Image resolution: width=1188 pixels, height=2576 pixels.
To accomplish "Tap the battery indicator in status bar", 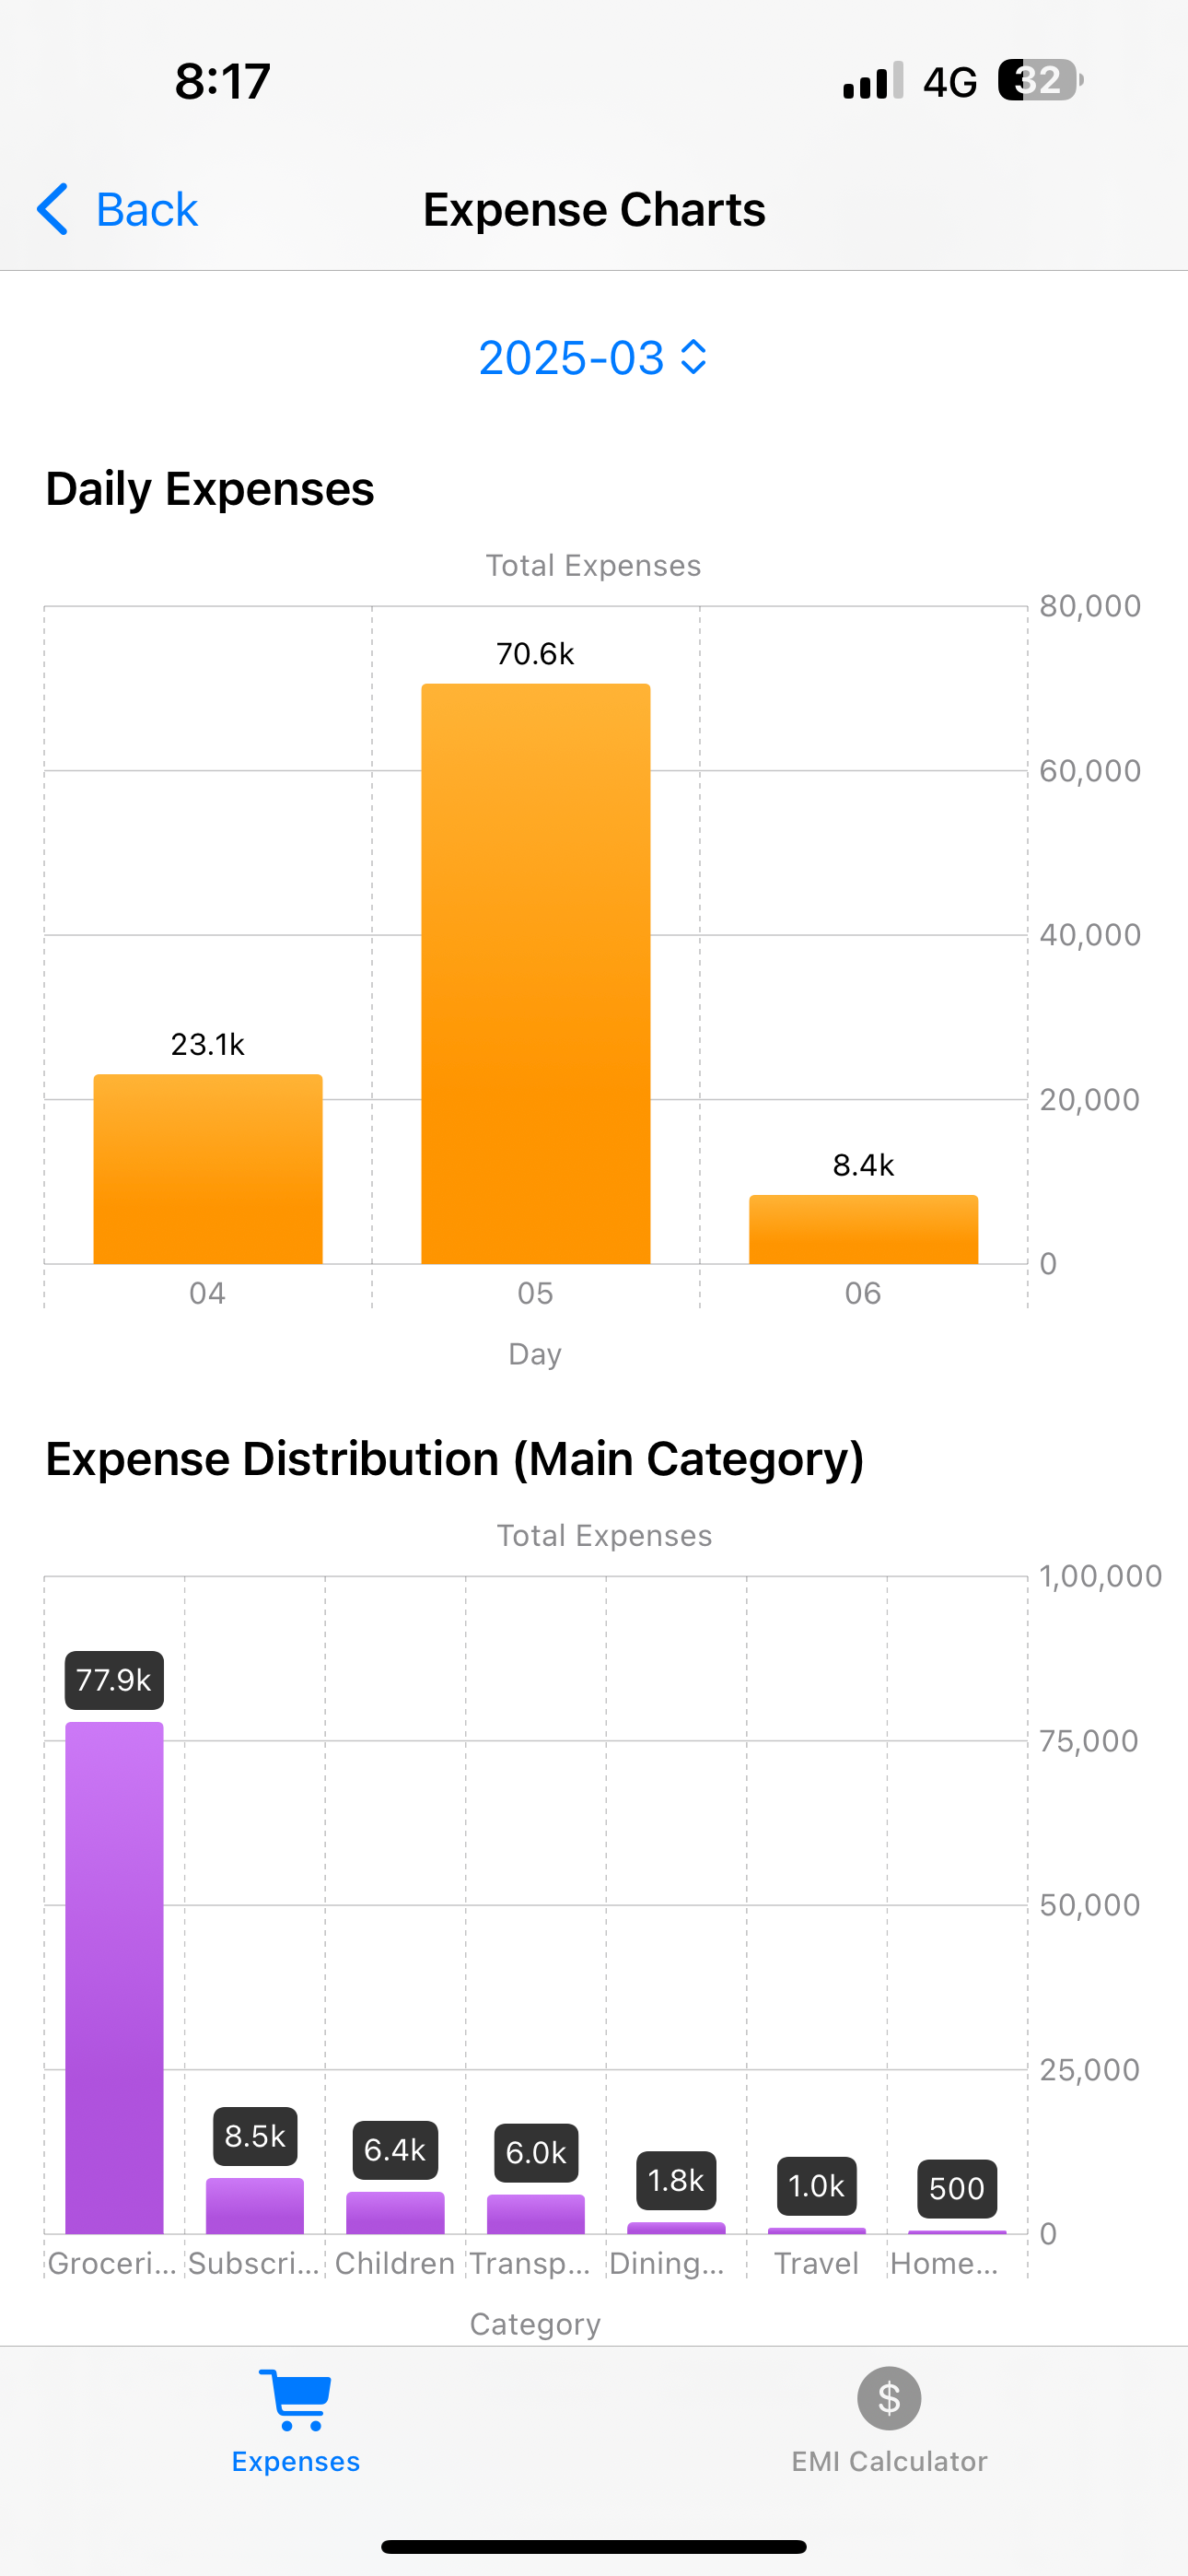I will 1040,80.
